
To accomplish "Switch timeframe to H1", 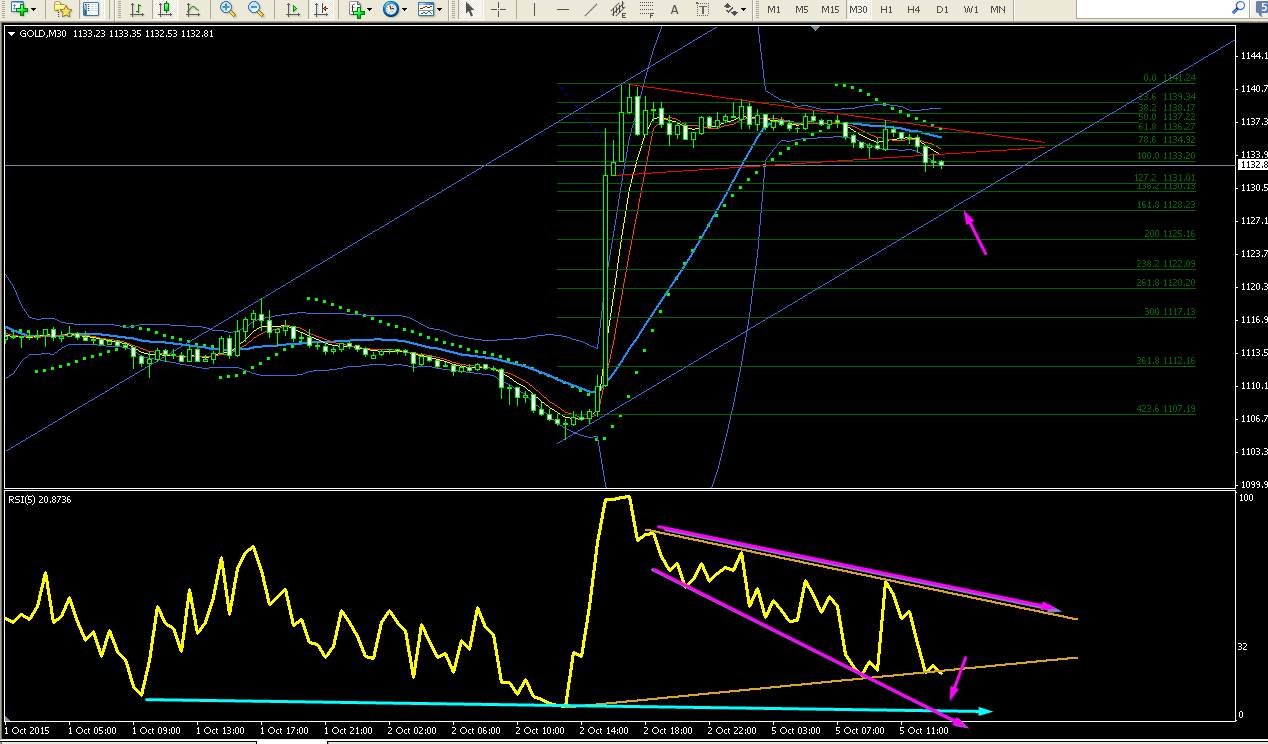I will [886, 9].
